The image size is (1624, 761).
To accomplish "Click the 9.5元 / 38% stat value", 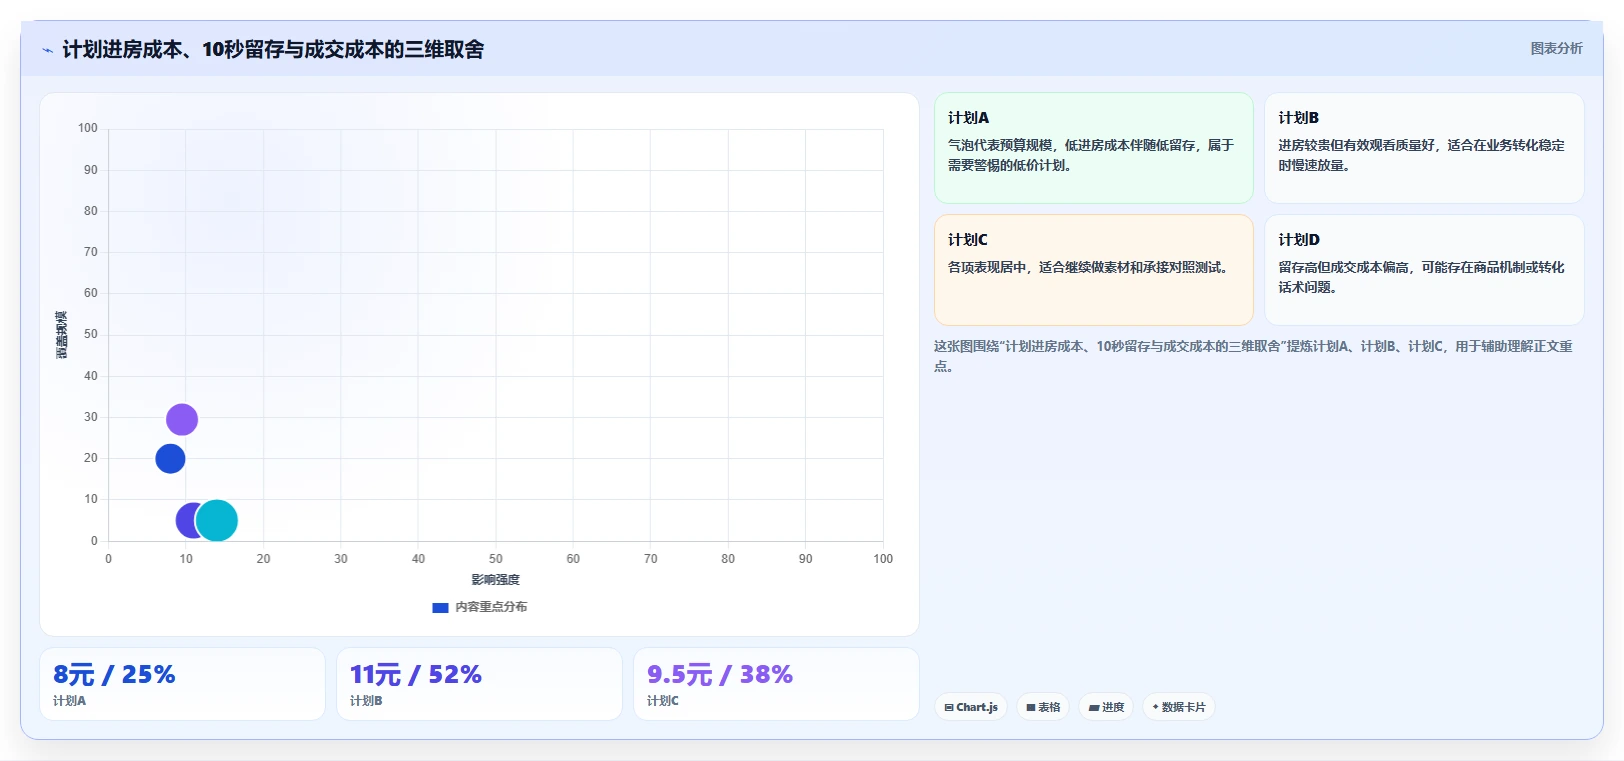I will (x=720, y=675).
